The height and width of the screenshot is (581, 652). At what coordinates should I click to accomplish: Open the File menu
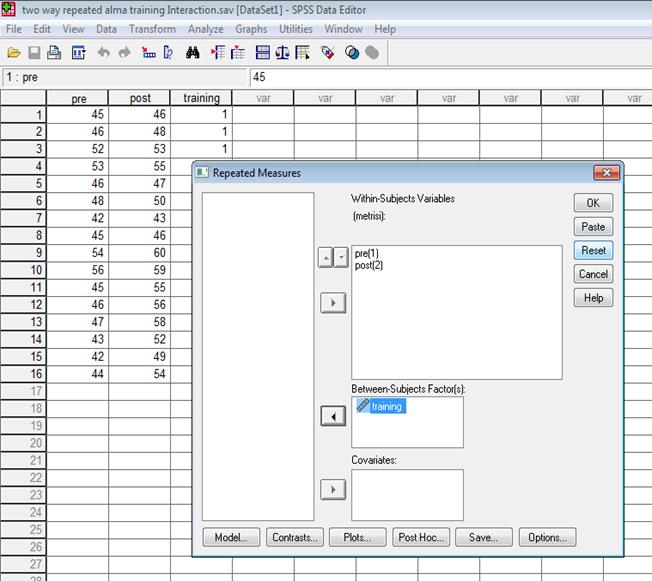tap(14, 29)
